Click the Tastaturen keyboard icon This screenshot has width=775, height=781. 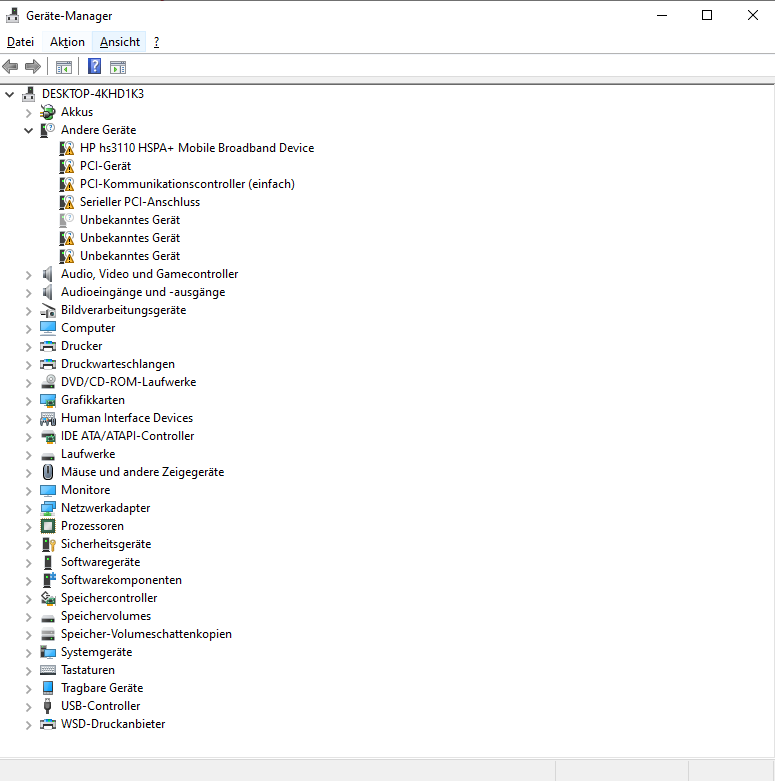click(48, 670)
